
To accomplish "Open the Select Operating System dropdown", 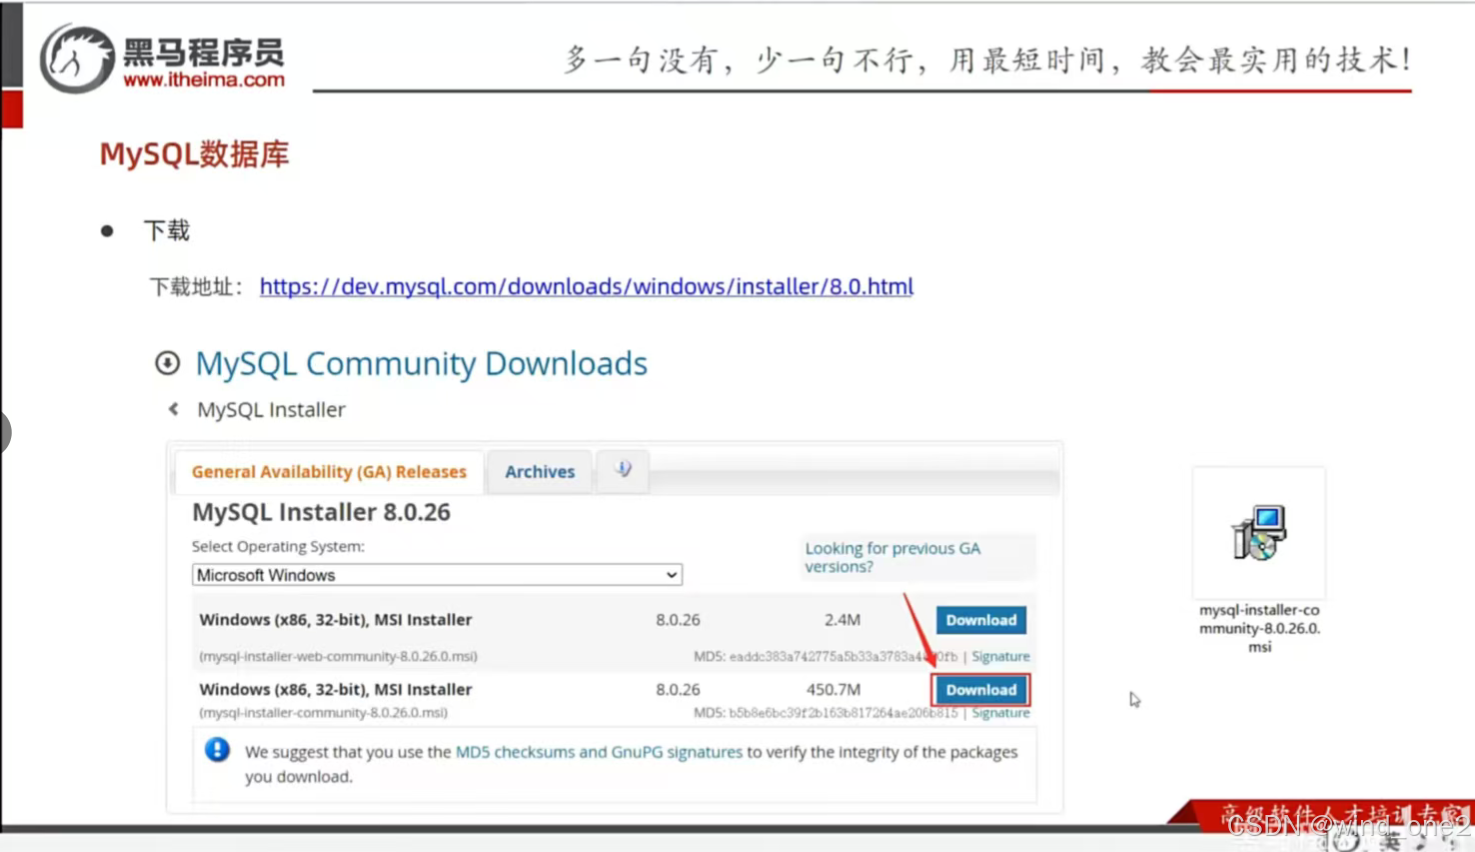I will 437,575.
